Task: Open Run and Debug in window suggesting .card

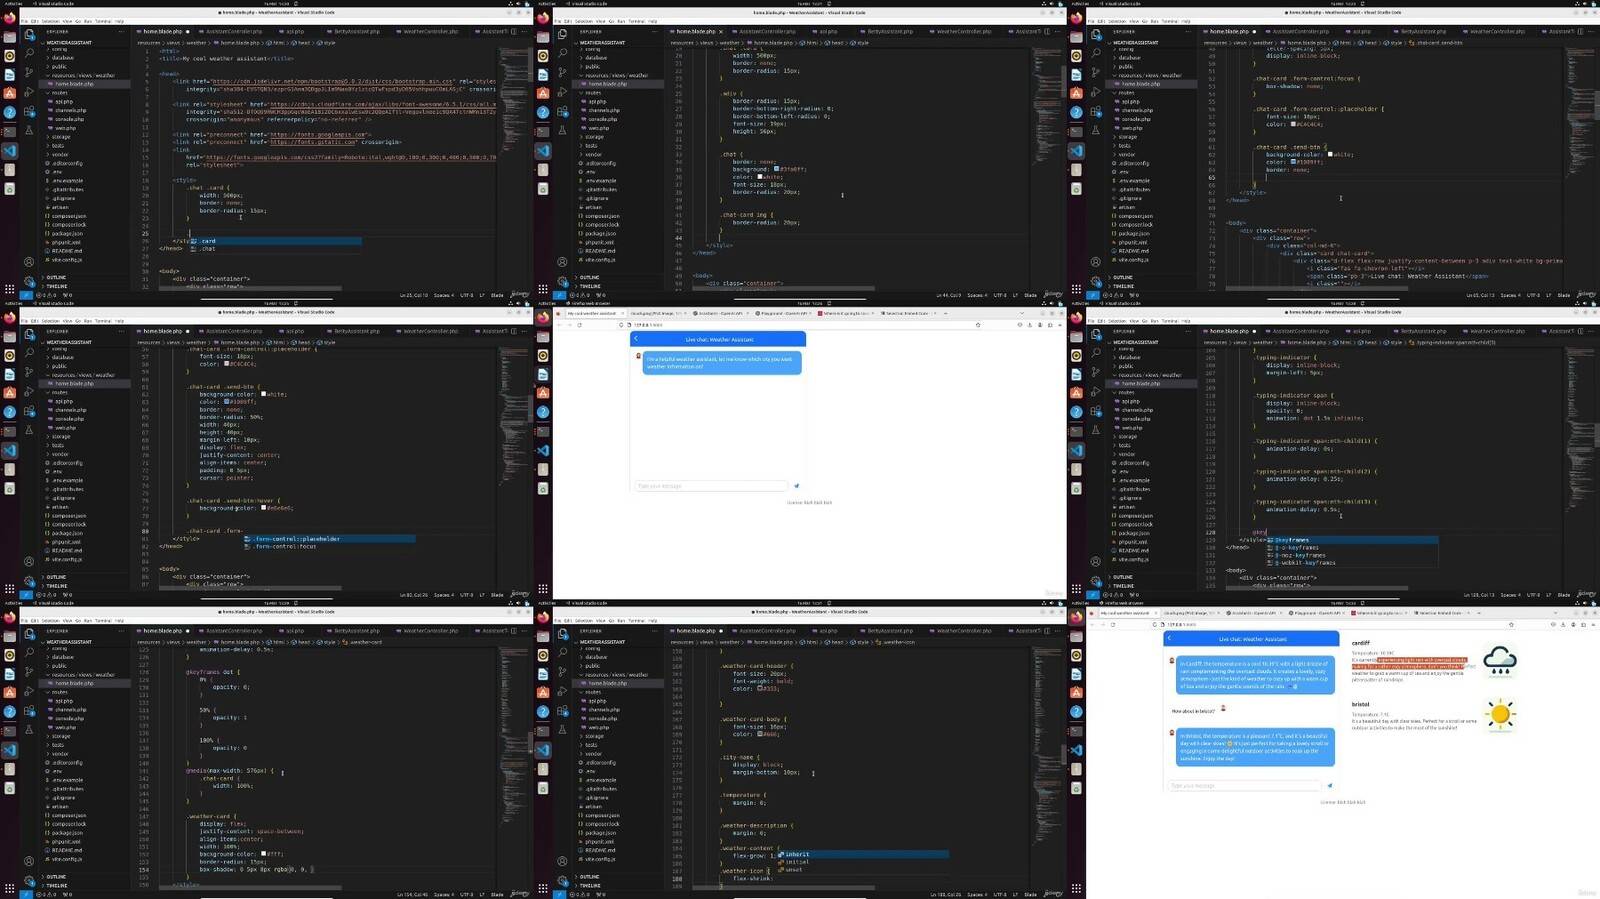Action: click(29, 92)
